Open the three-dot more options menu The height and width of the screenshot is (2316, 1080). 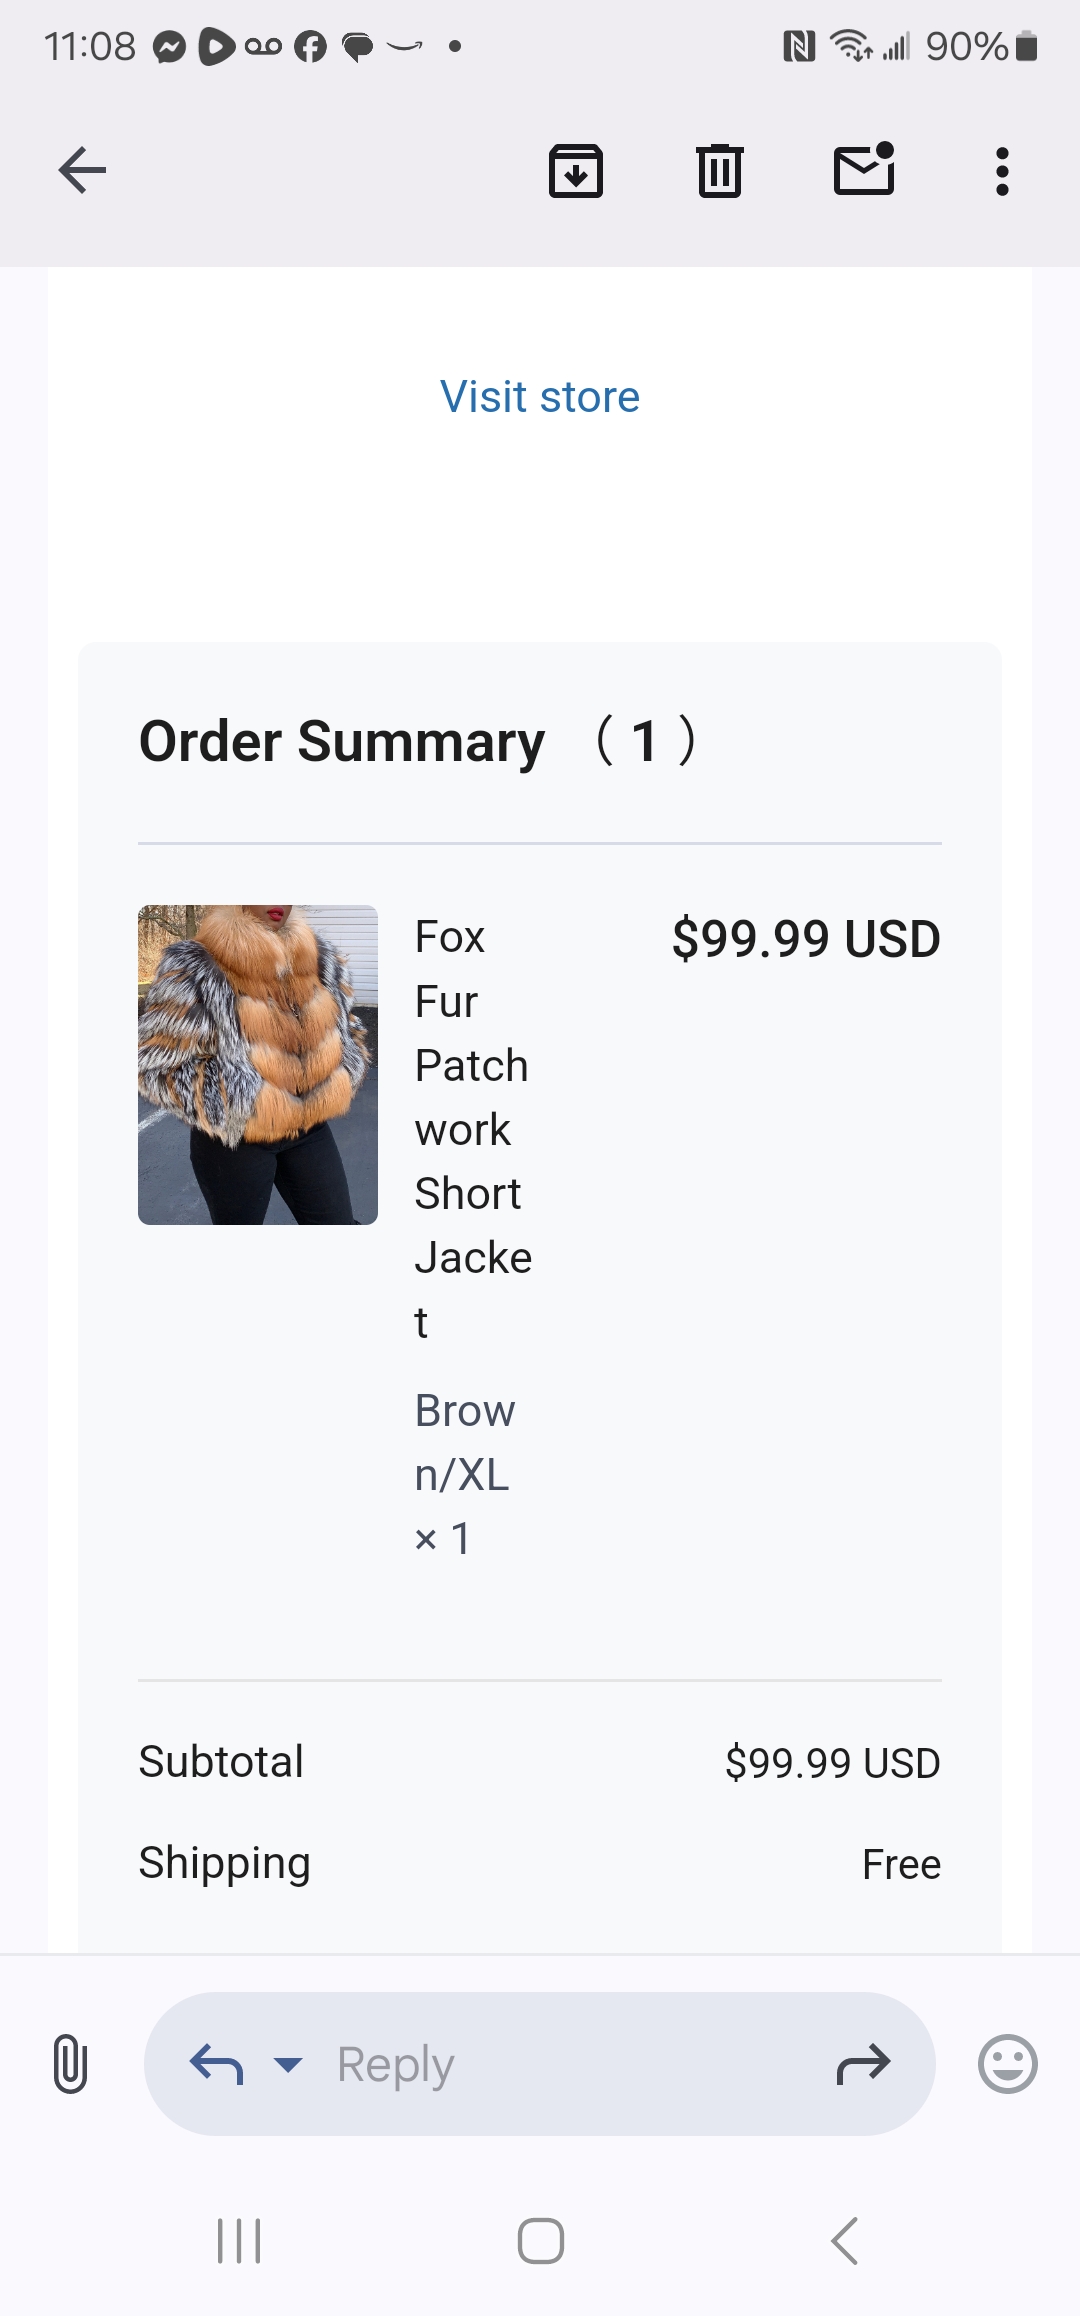pos(1002,171)
